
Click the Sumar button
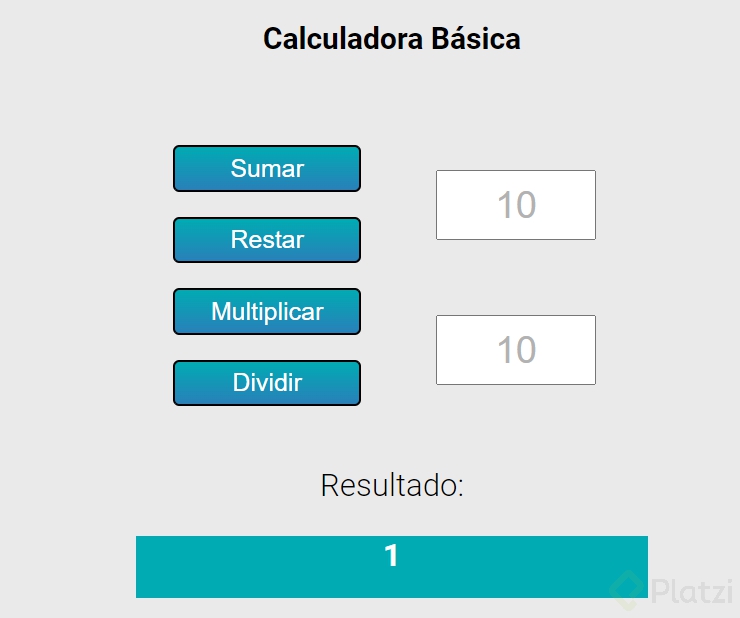coord(267,169)
